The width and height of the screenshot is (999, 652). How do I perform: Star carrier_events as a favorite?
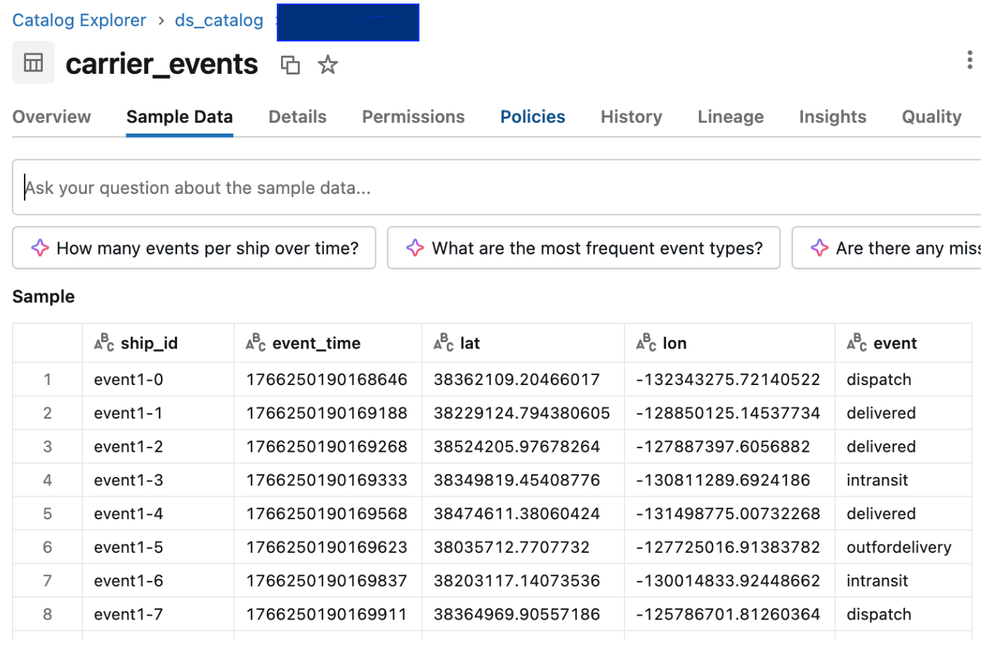pyautogui.click(x=328, y=65)
